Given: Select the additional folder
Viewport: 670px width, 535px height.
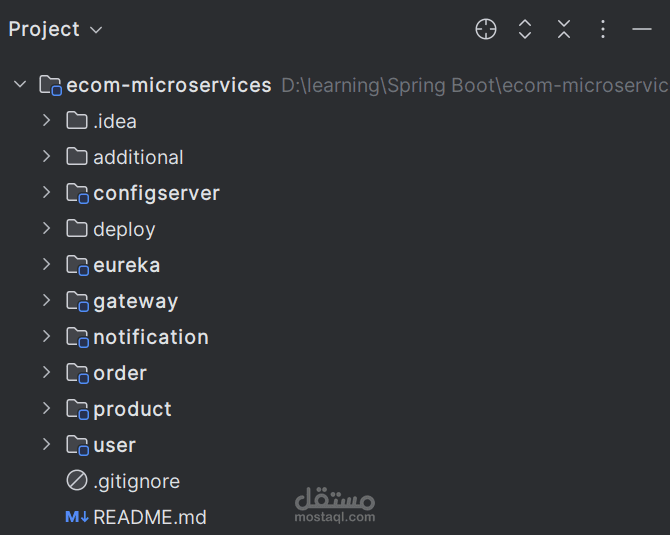Looking at the screenshot, I should pyautogui.click(x=138, y=157).
